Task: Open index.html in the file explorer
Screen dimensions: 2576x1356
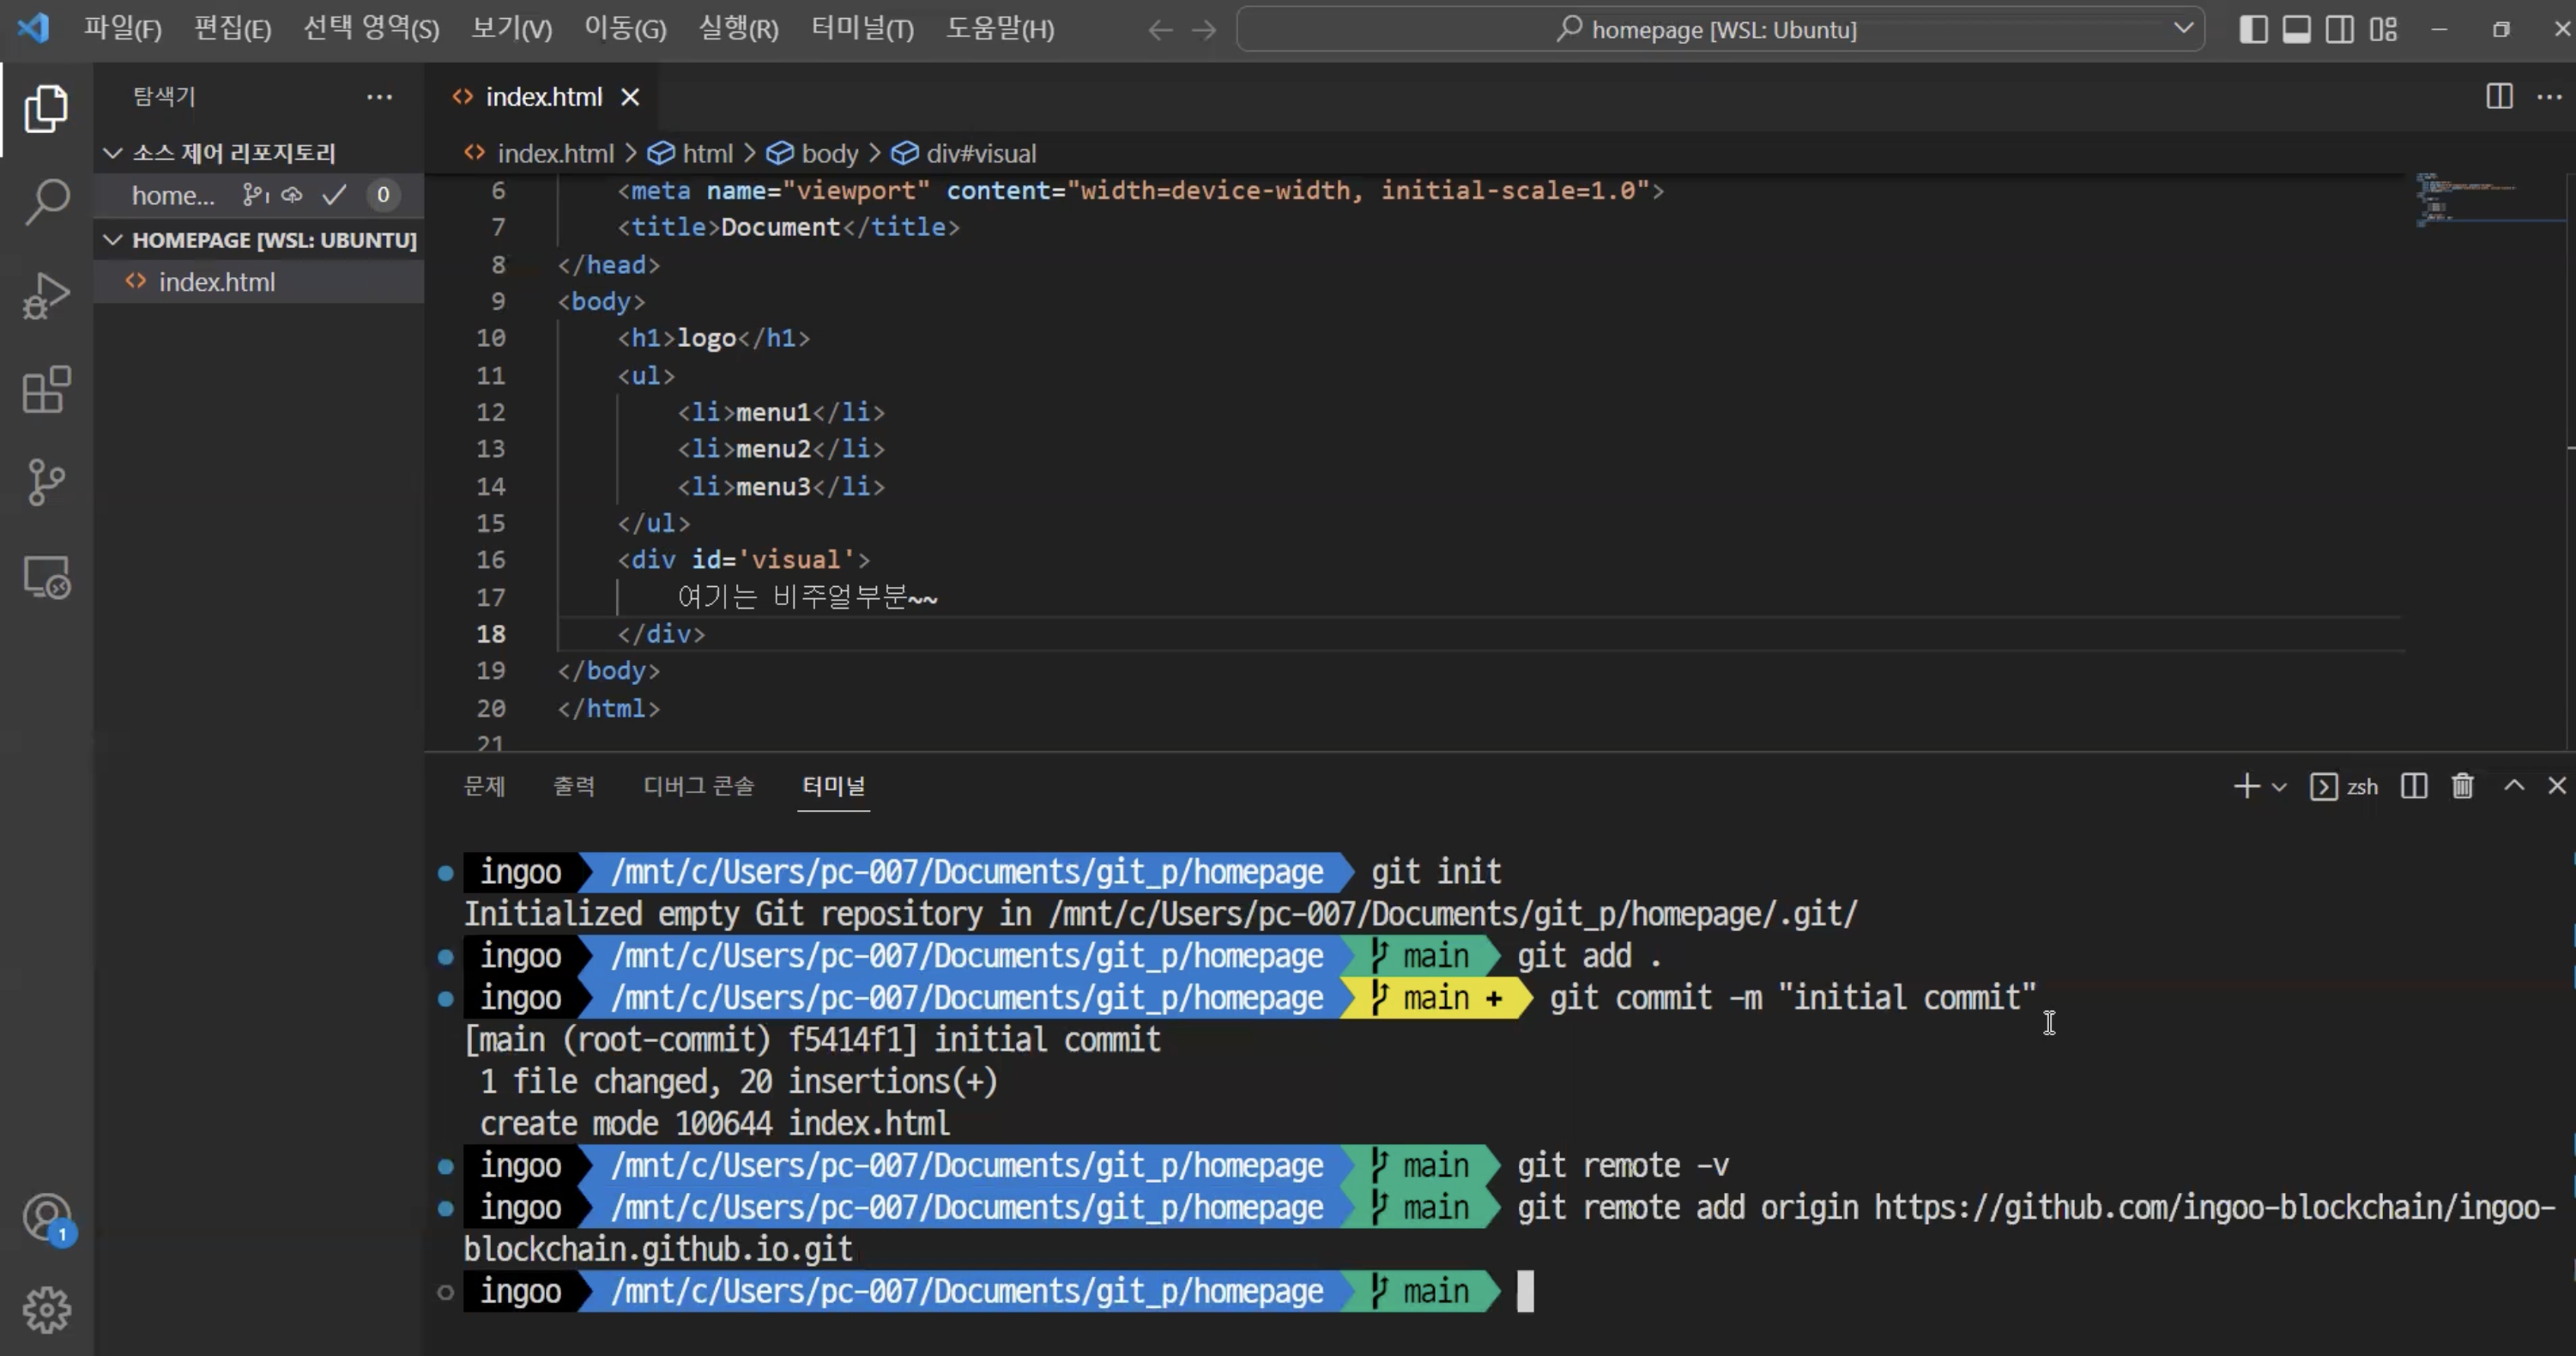Action: pyautogui.click(x=259, y=282)
